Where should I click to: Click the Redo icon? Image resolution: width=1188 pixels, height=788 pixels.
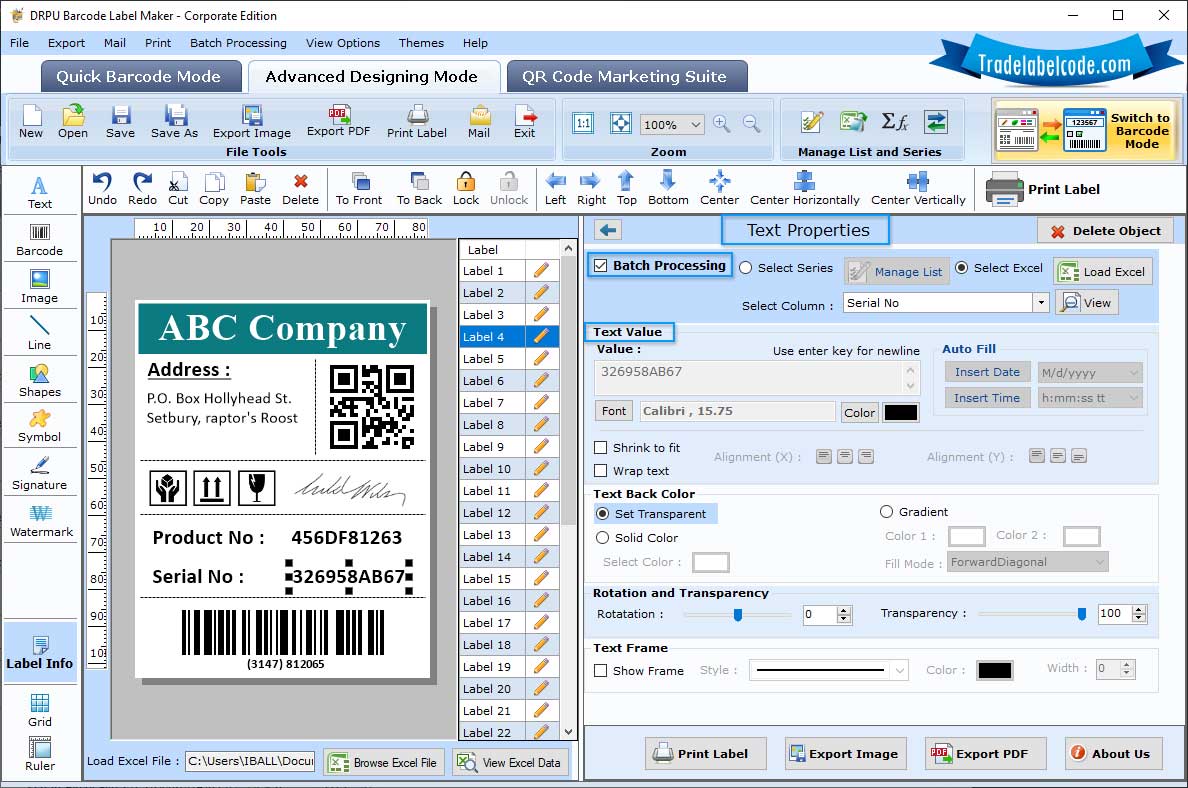[142, 189]
